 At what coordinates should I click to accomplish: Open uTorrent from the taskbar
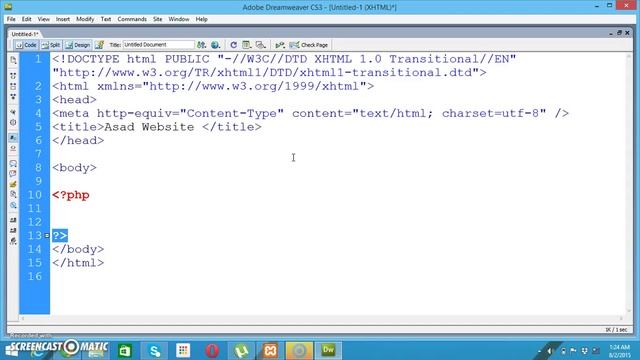(241, 350)
